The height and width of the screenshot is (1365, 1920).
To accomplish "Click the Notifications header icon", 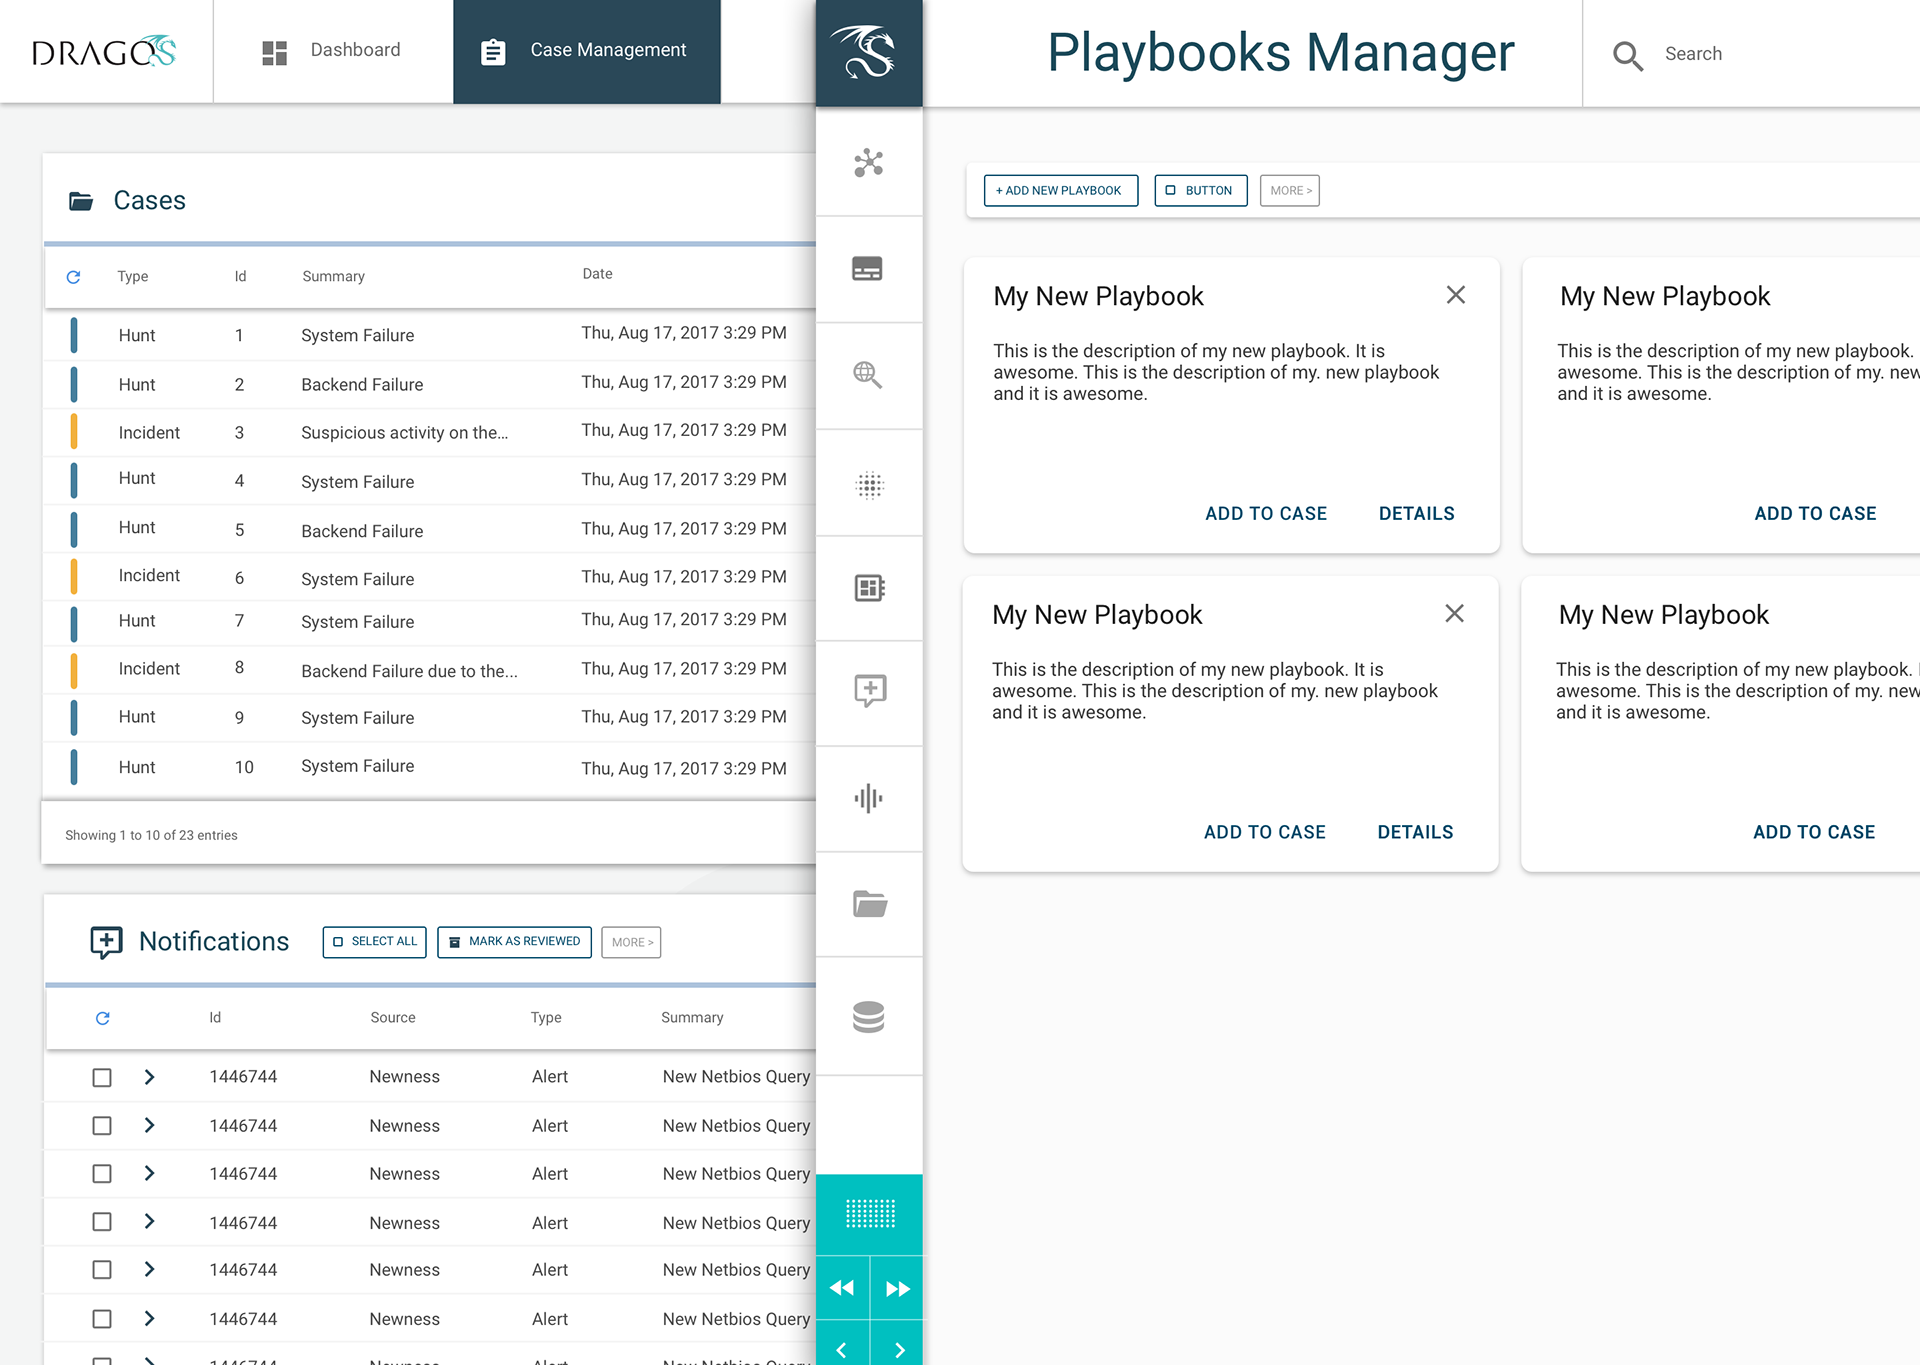I will [106, 942].
